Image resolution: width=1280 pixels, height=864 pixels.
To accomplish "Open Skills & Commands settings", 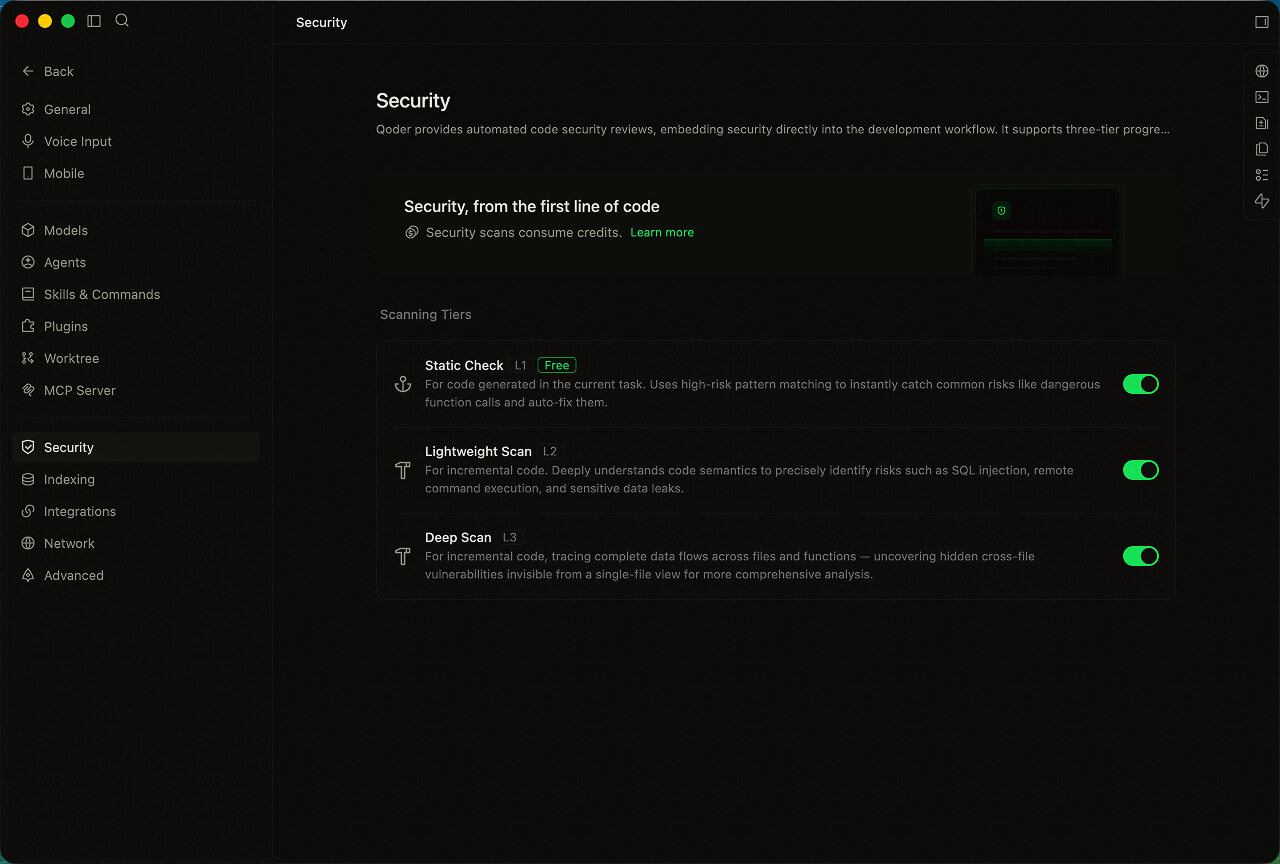I will [x=136, y=294].
